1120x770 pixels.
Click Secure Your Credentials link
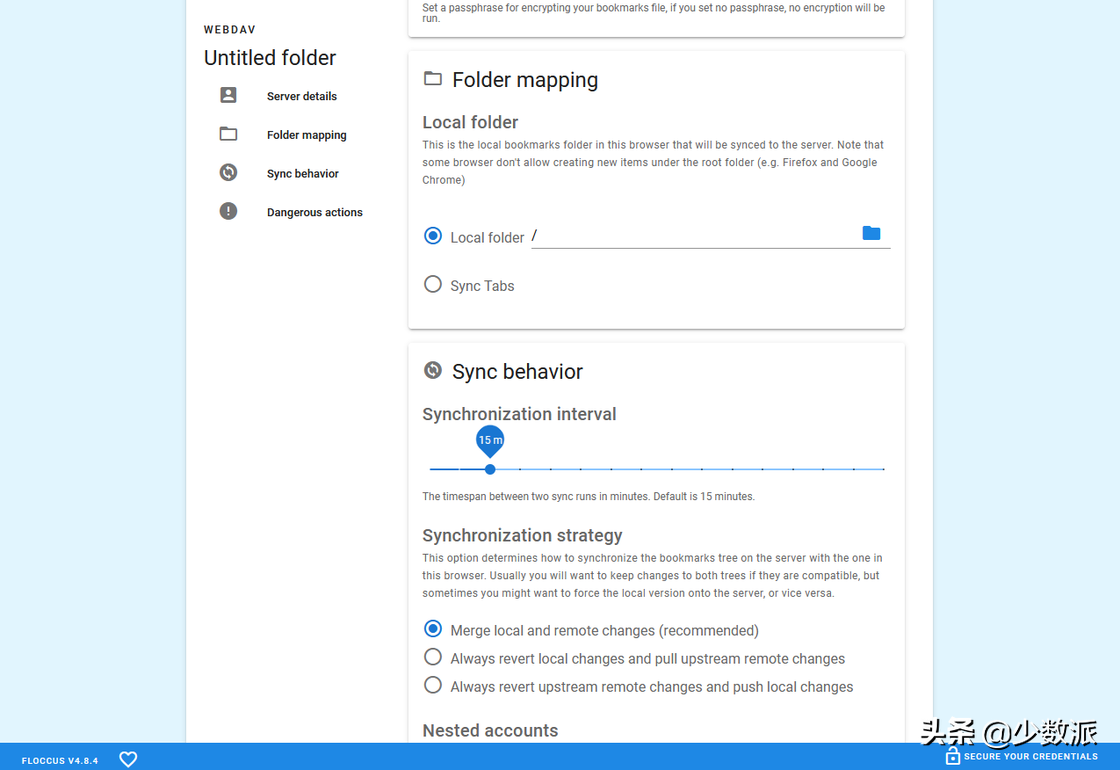(x=1030, y=756)
